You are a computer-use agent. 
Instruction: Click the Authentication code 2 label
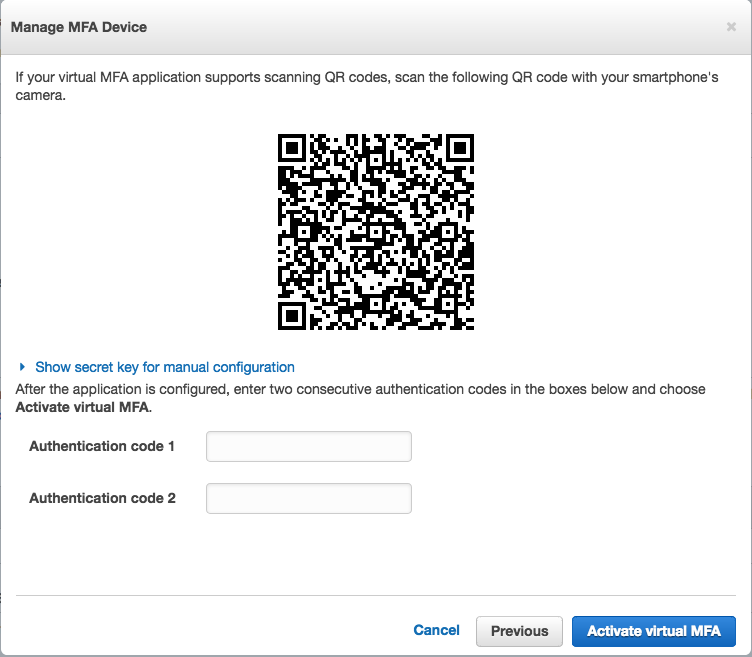click(x=102, y=498)
